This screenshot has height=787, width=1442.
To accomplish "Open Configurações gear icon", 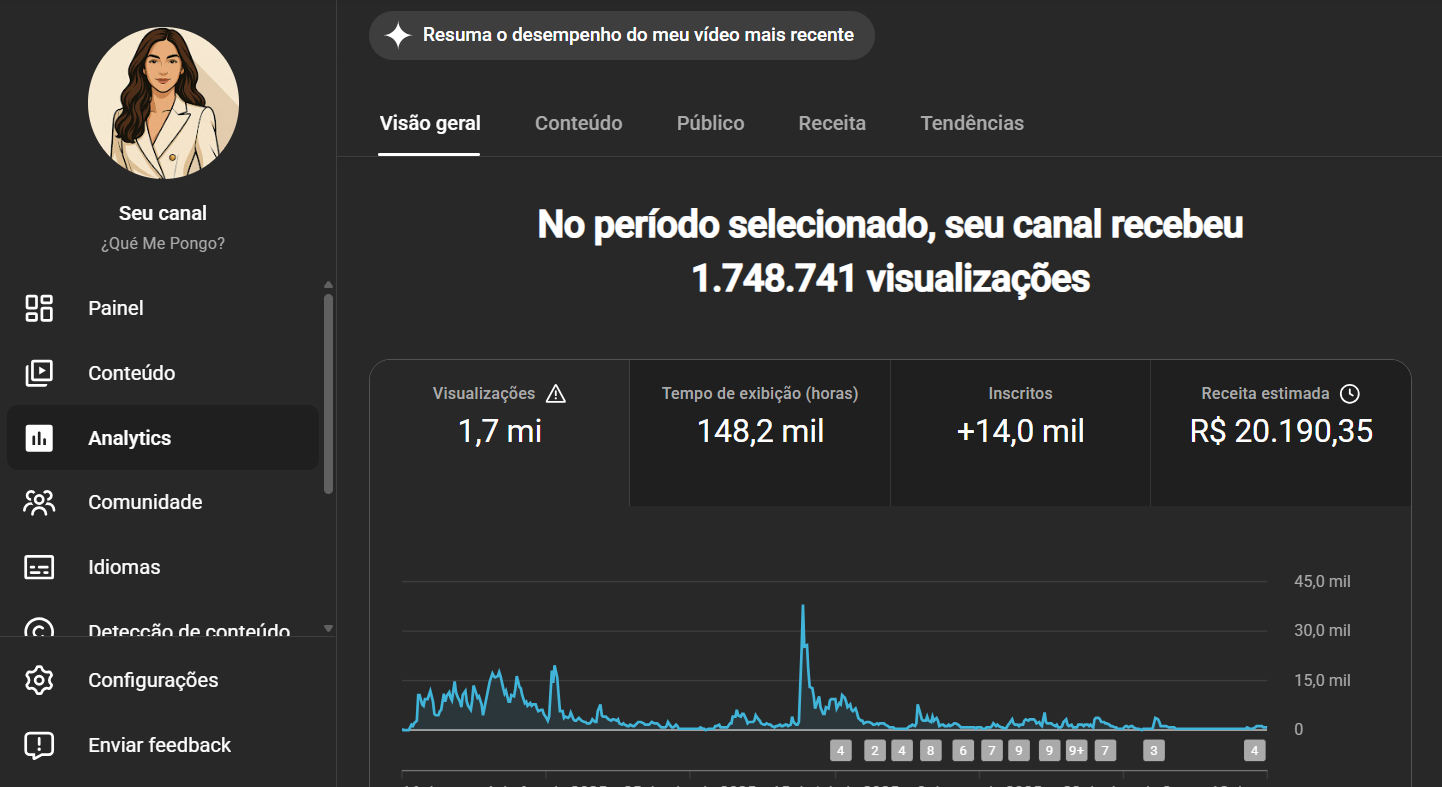I will (39, 680).
